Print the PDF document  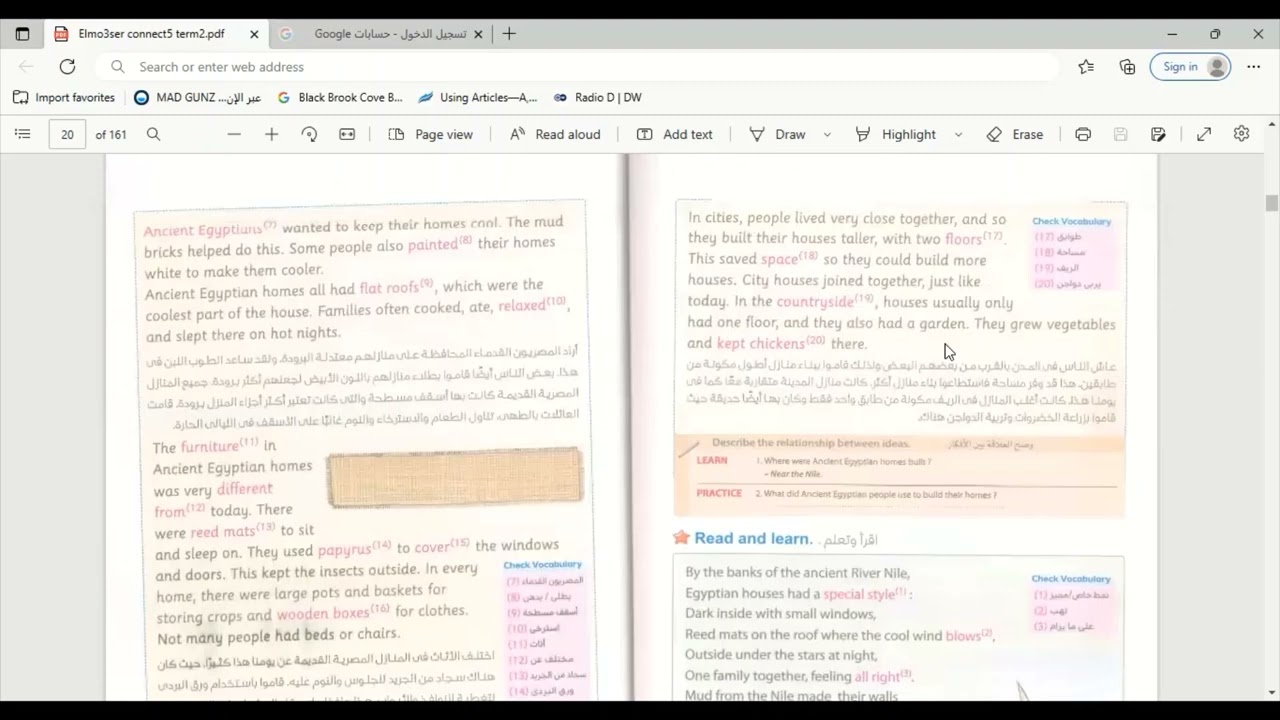1083,134
